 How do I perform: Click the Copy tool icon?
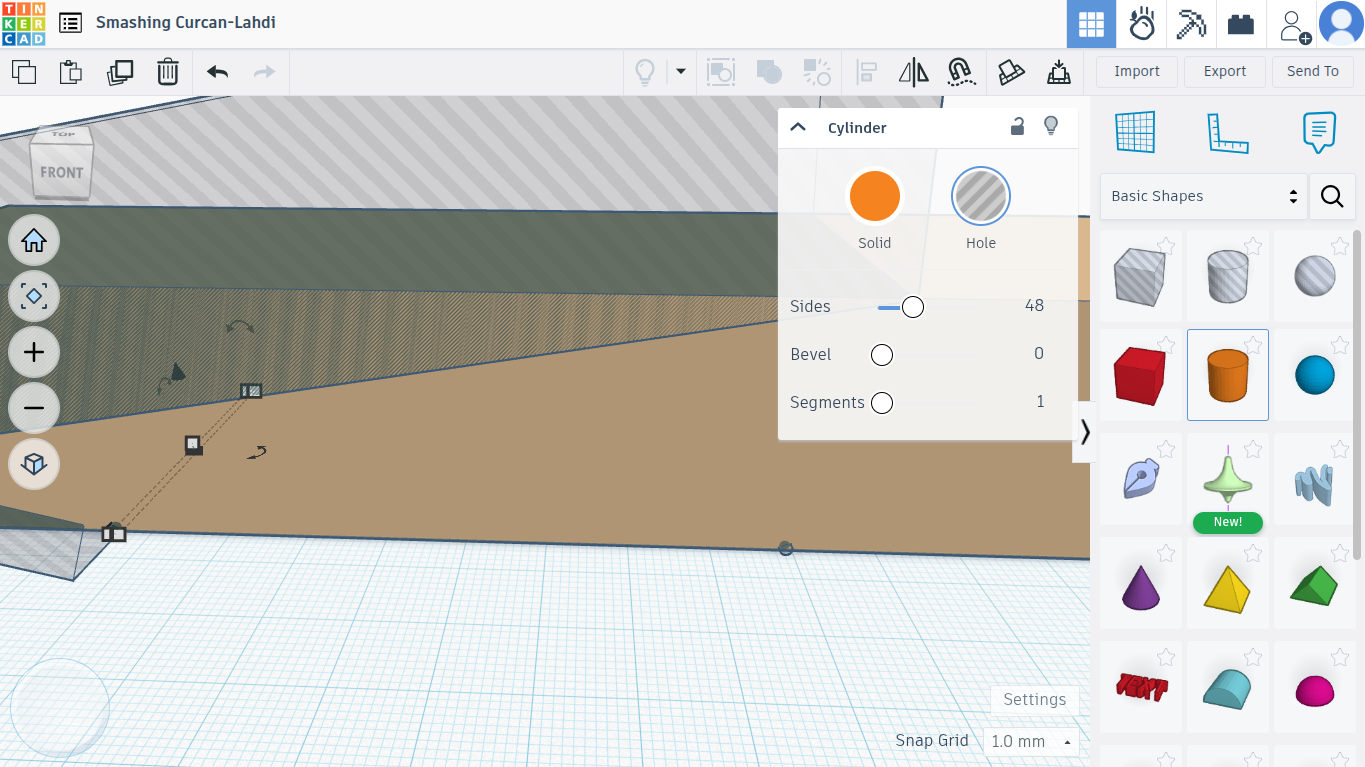coord(24,72)
